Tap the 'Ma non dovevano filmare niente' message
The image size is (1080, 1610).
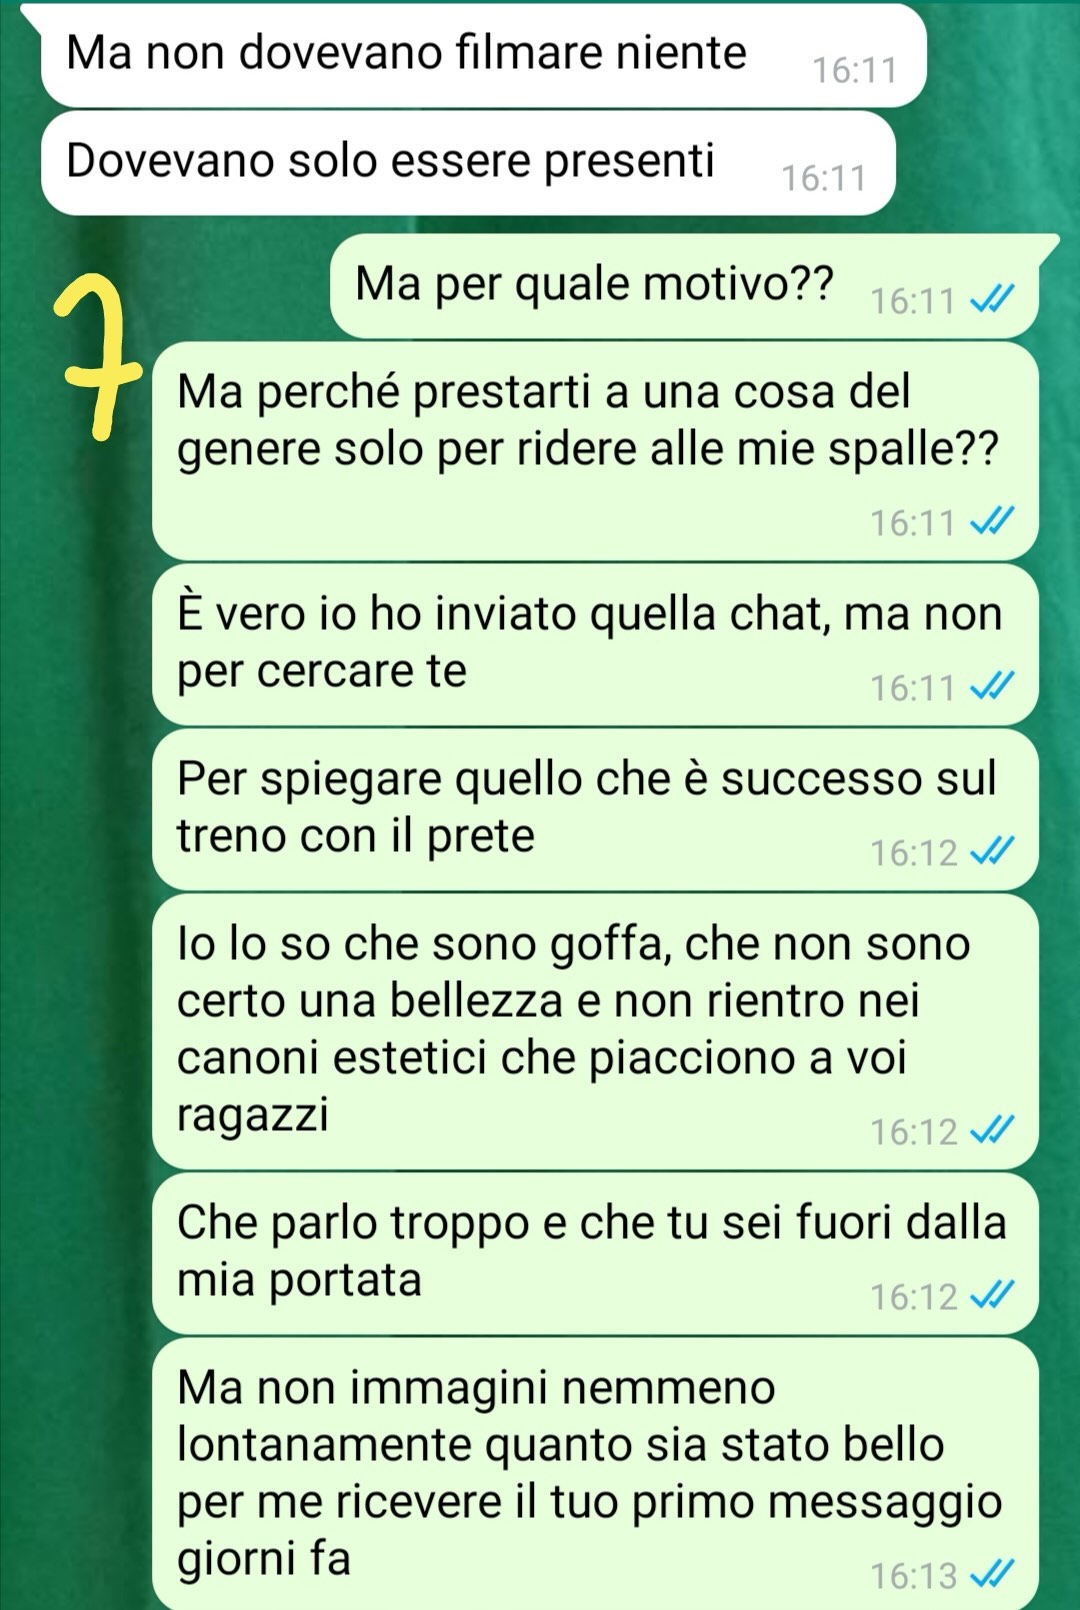point(483,55)
